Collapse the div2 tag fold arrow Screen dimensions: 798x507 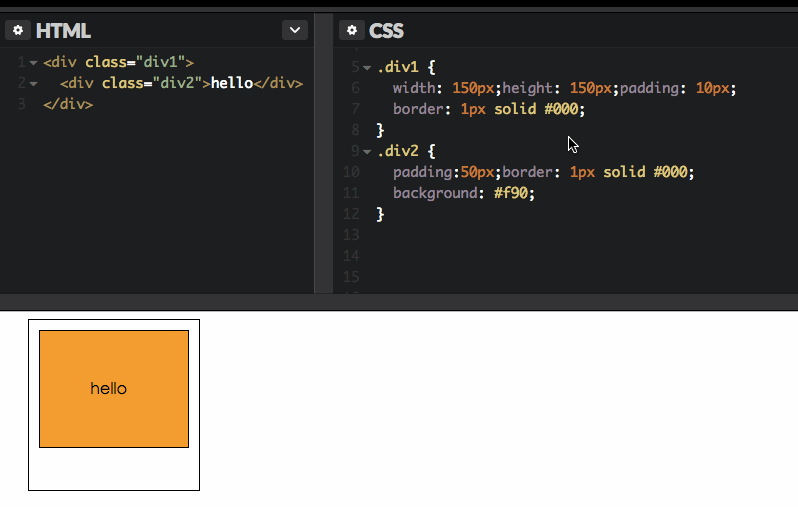33,84
